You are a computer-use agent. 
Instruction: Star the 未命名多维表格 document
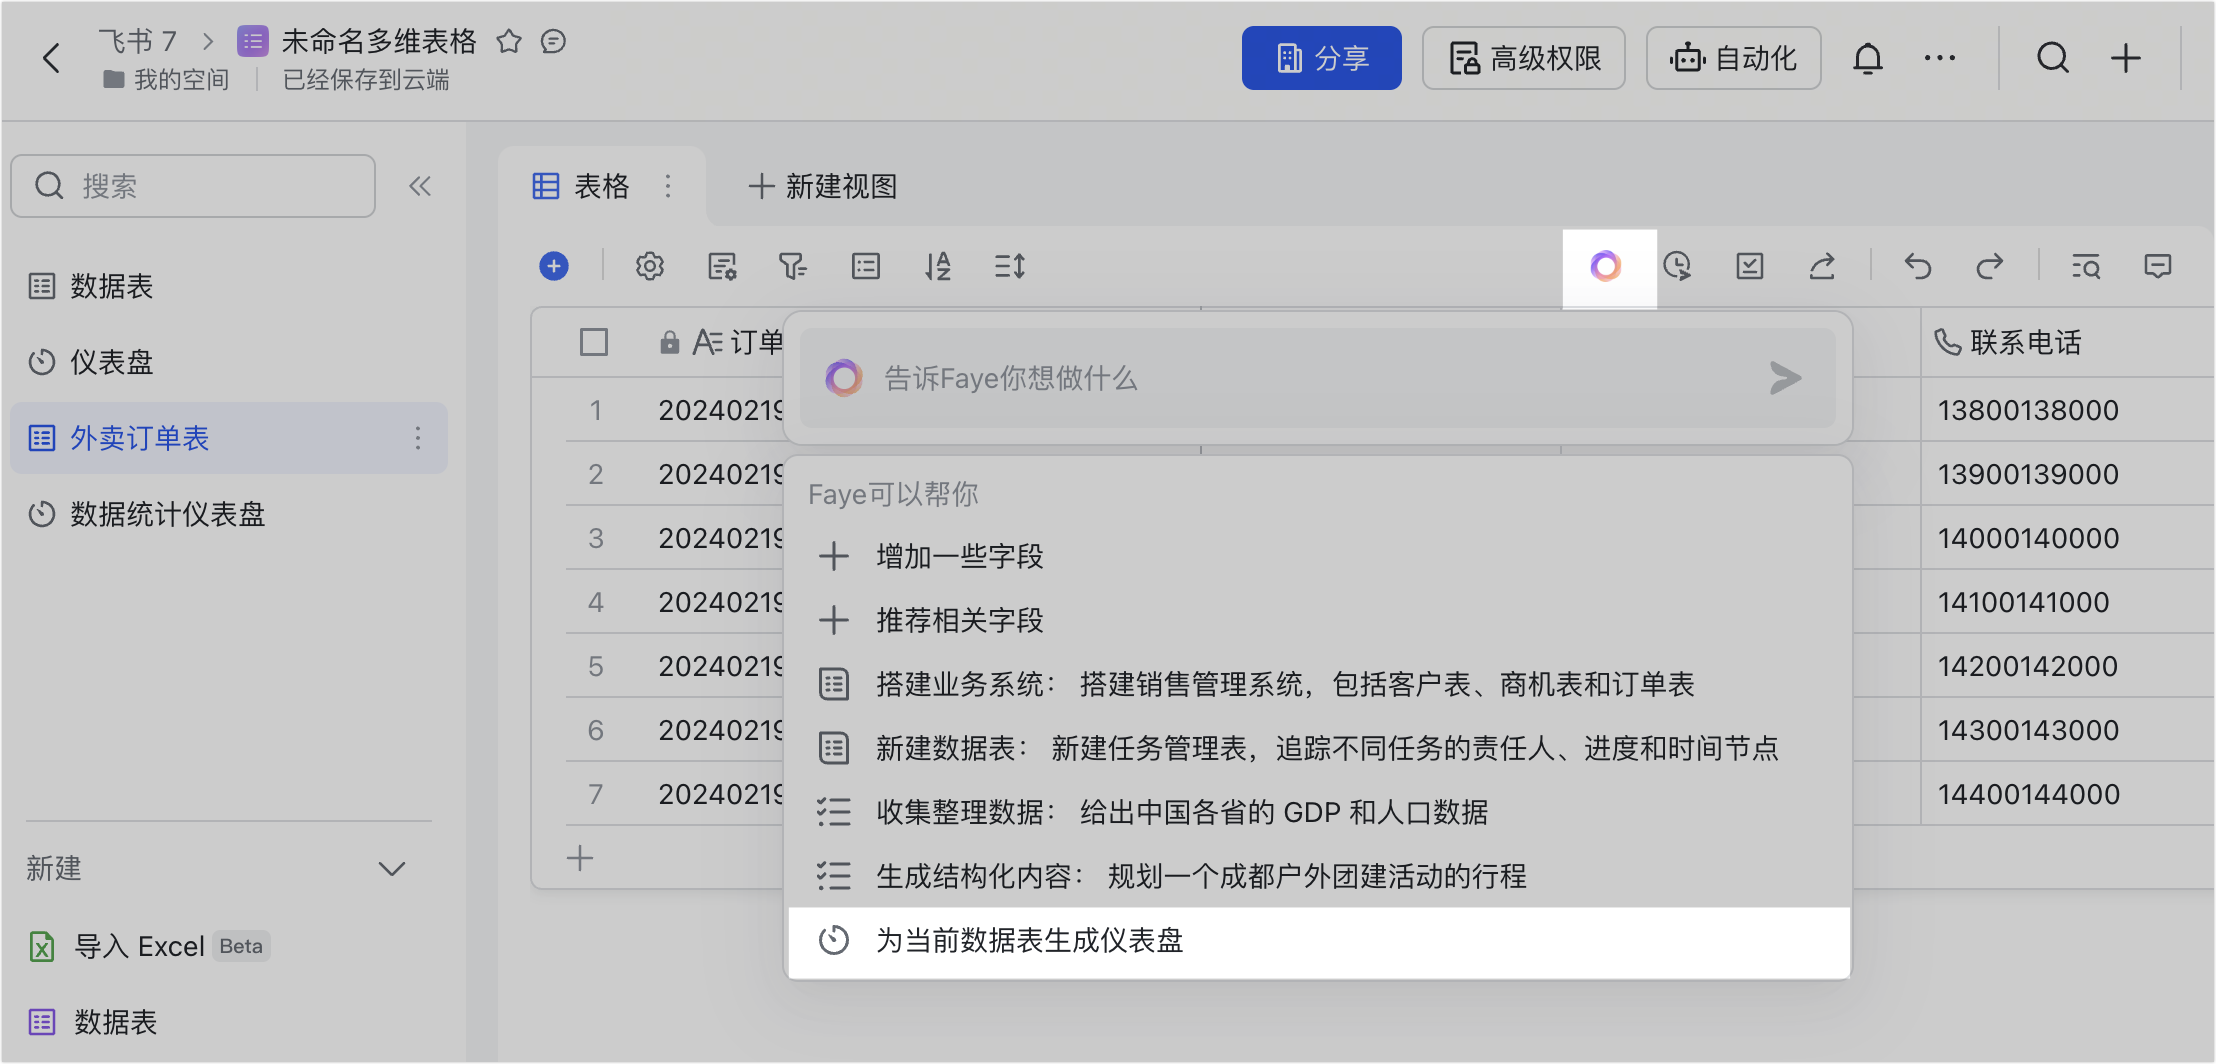click(509, 41)
